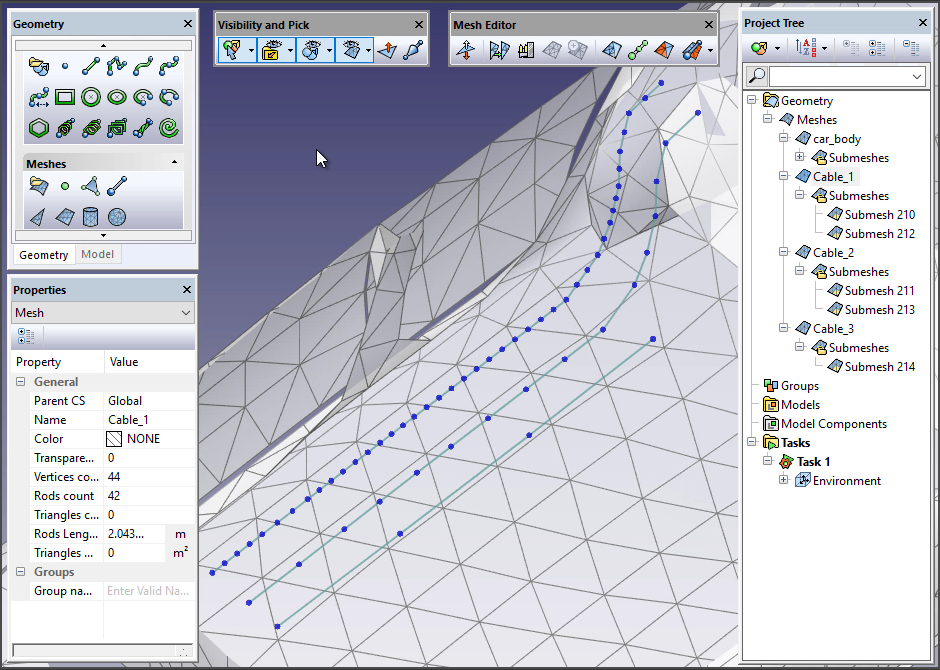Click the Group name input field
This screenshot has width=940, height=670.
[148, 591]
